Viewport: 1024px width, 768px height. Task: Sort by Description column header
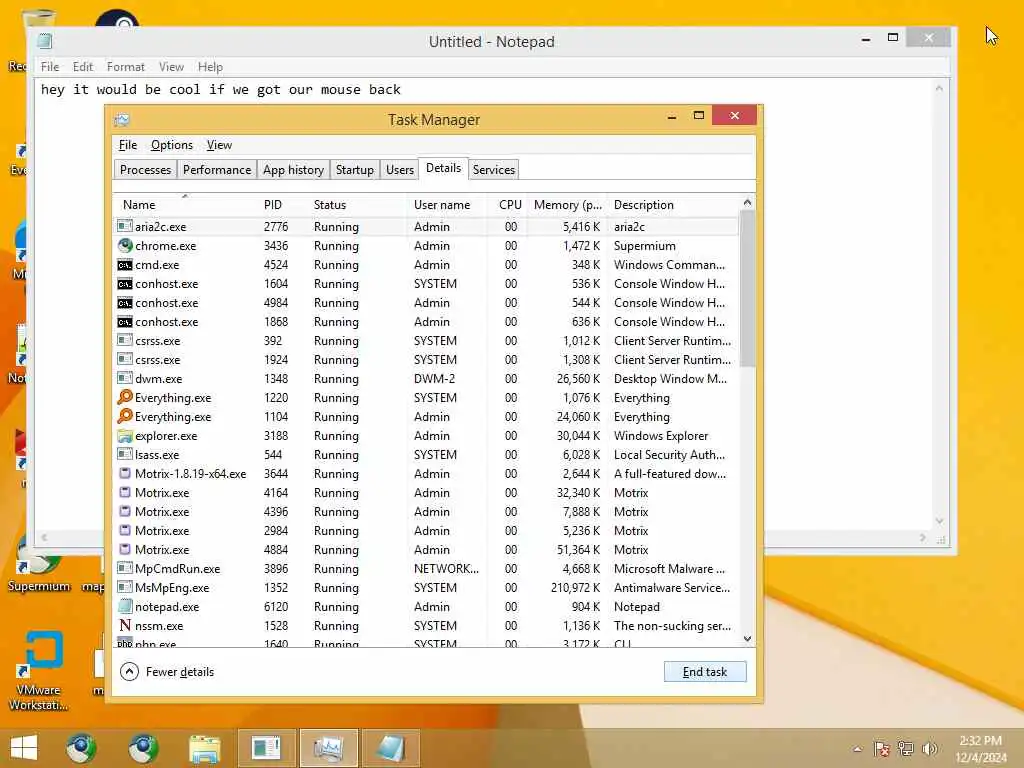674,204
